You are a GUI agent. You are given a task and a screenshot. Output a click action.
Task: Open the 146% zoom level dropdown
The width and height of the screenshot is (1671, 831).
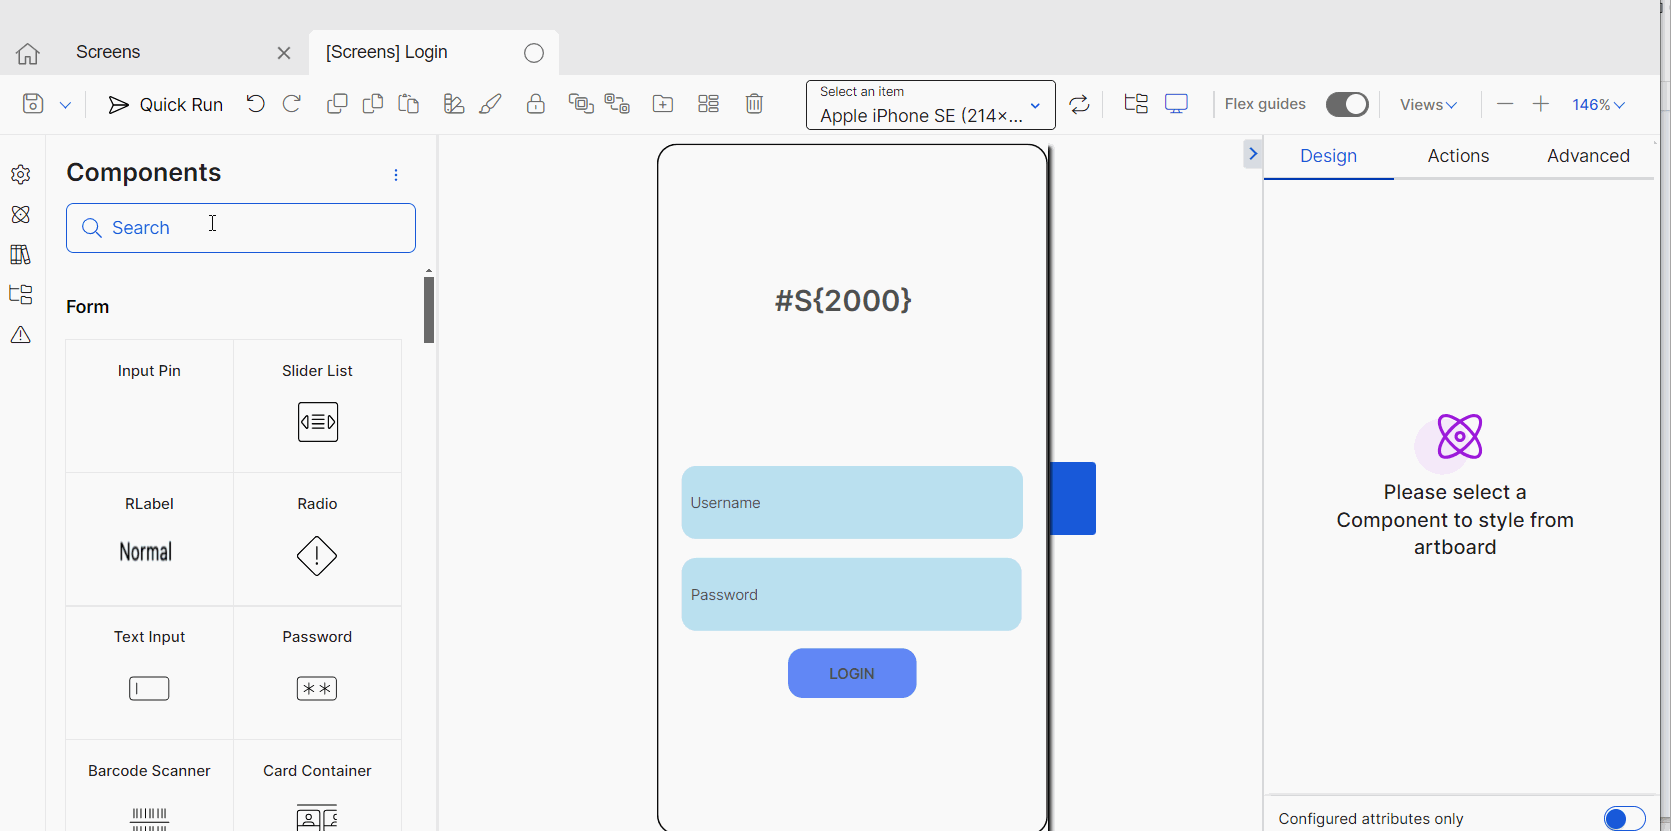click(1597, 105)
